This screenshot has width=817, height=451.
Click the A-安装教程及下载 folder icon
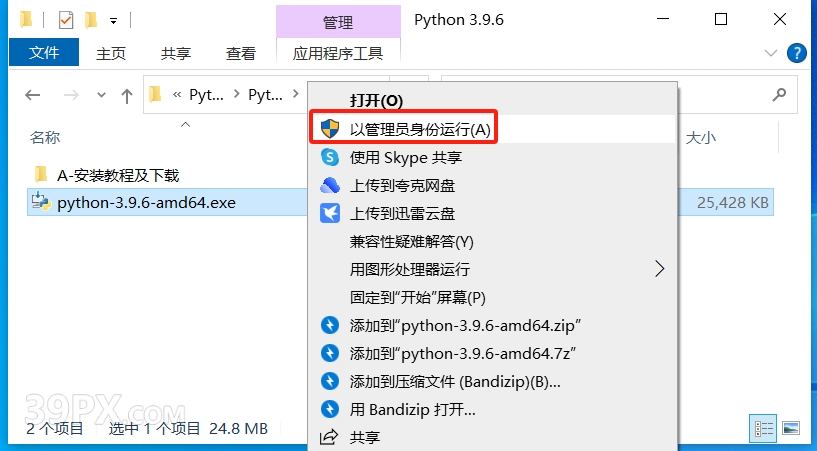point(41,174)
